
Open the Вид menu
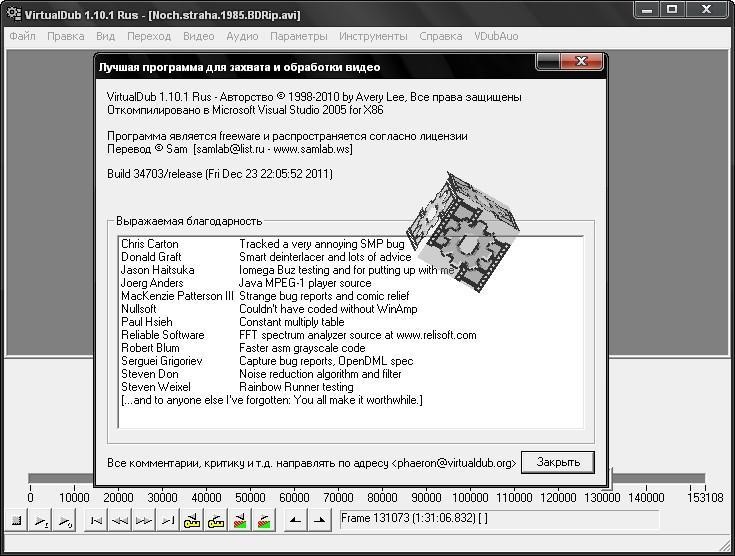105,36
